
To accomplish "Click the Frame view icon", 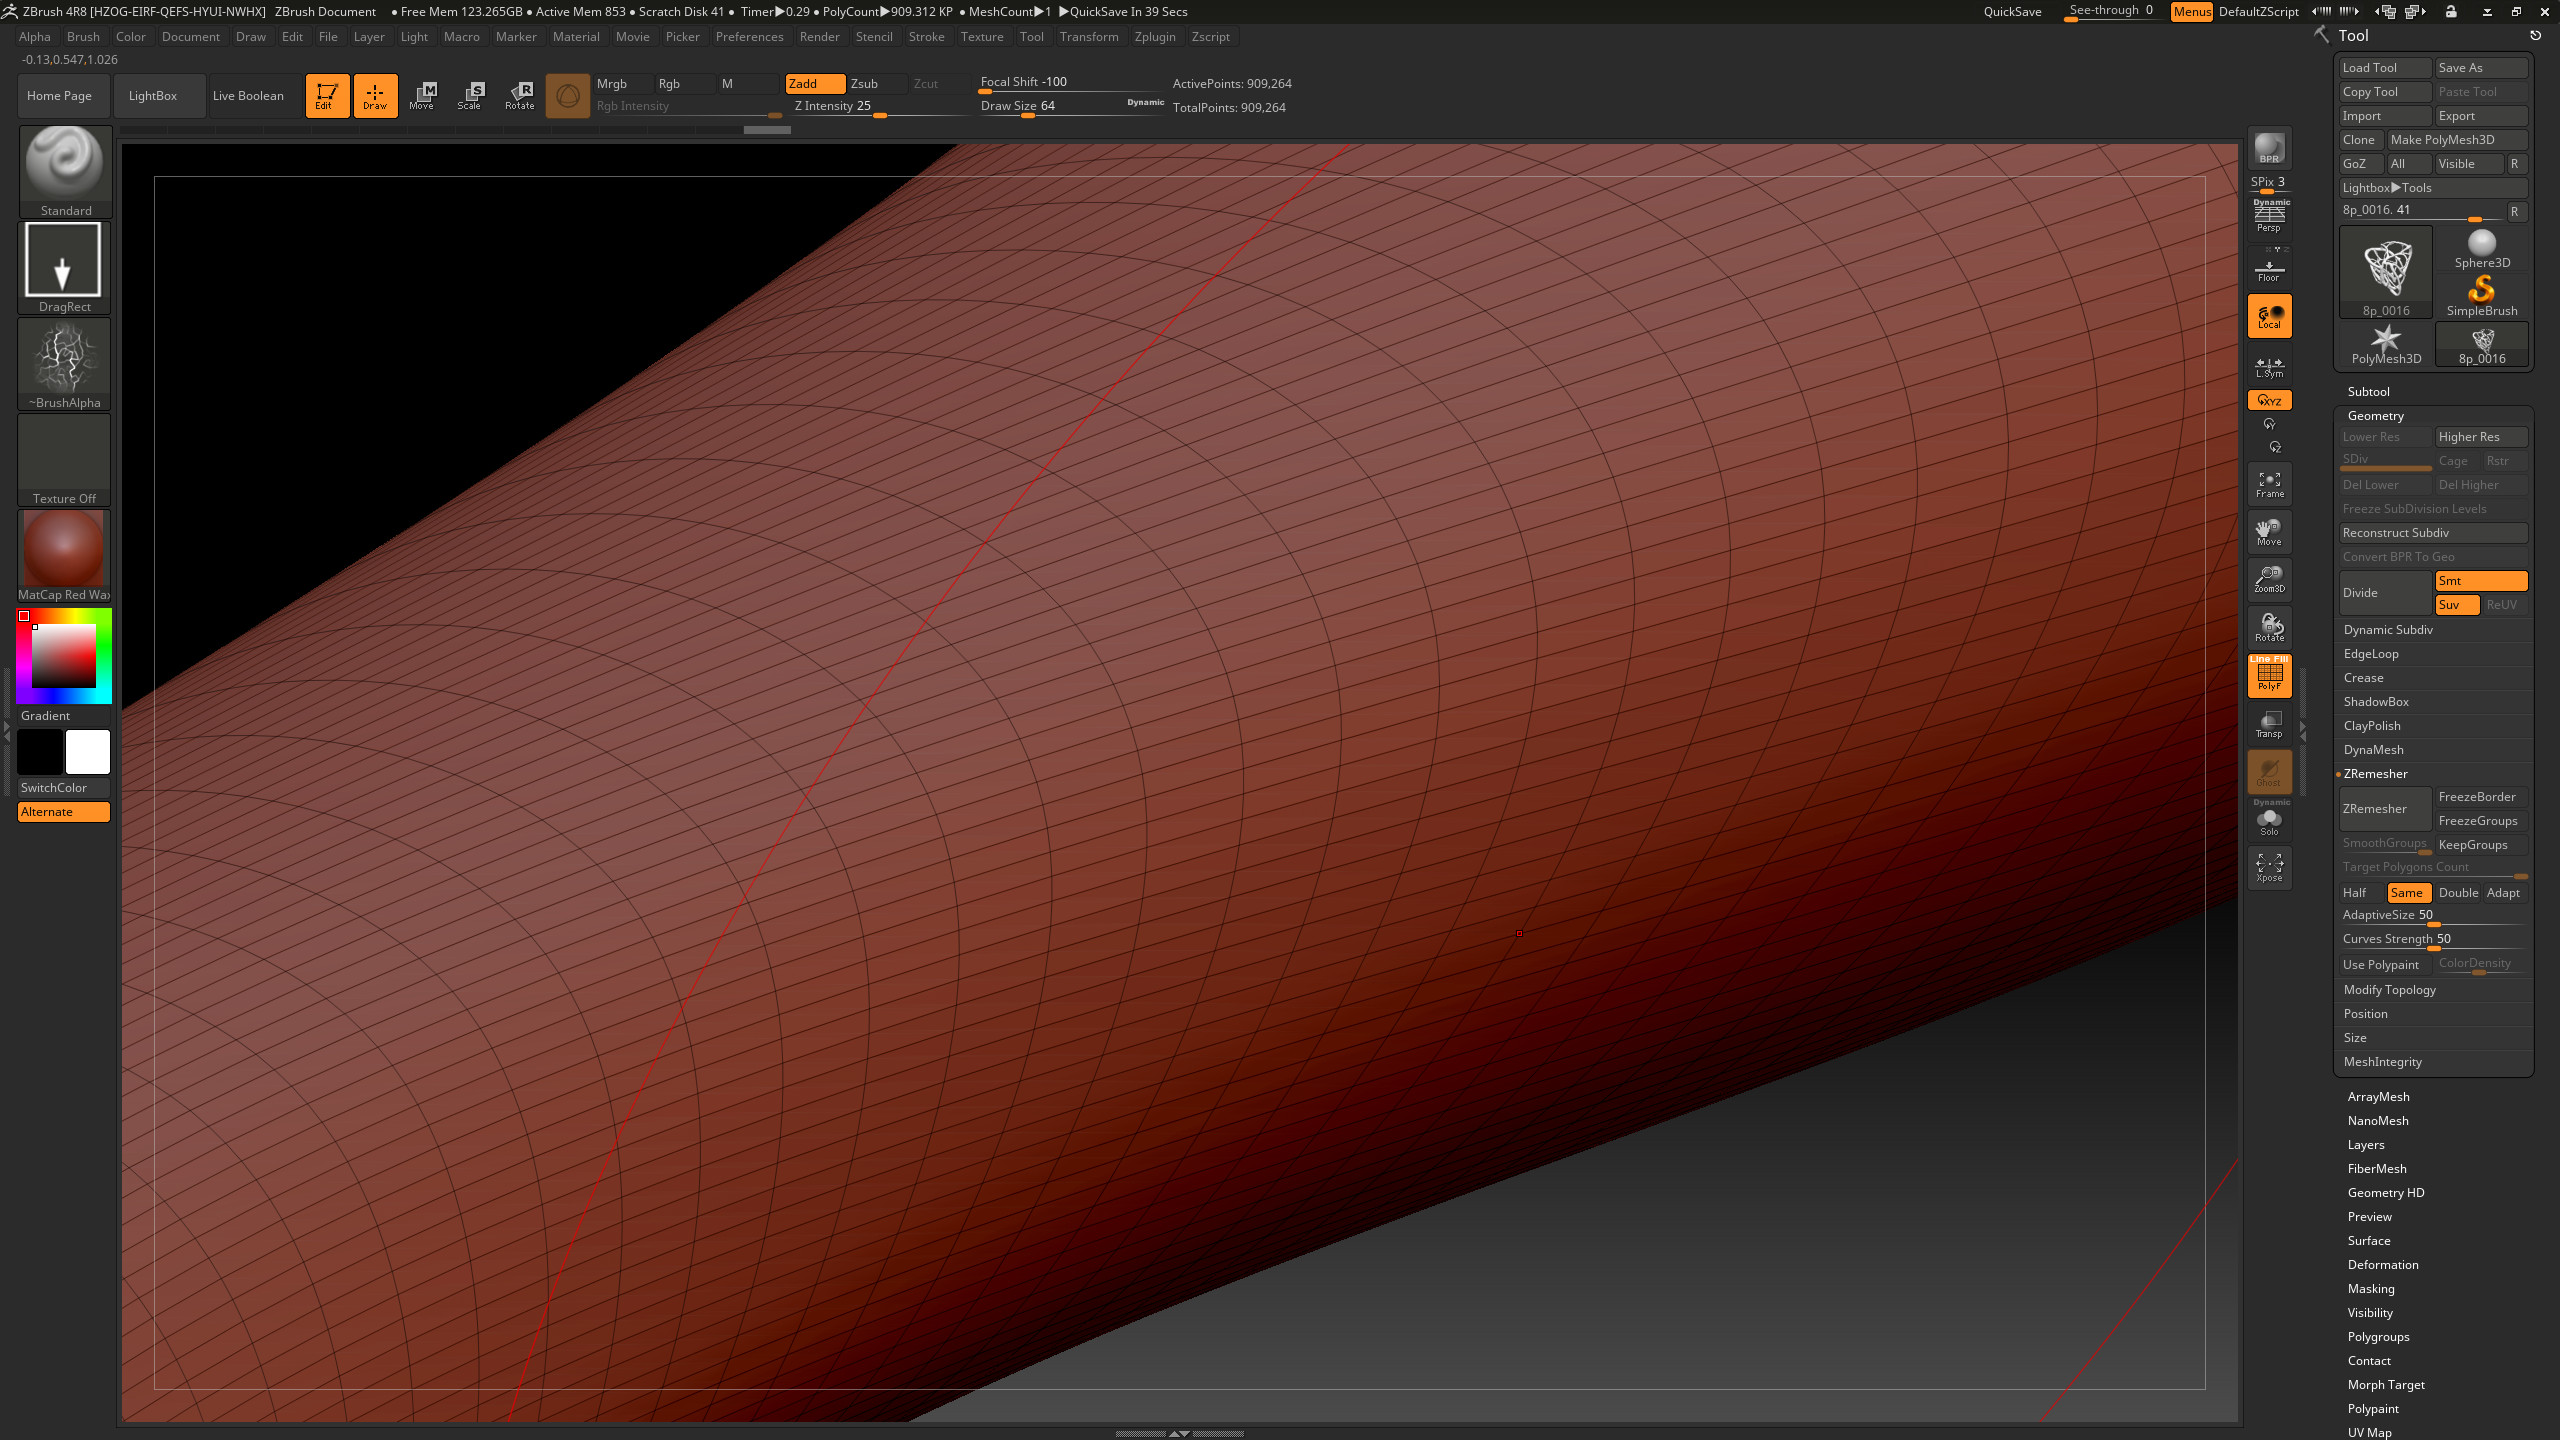I will coord(2269,484).
